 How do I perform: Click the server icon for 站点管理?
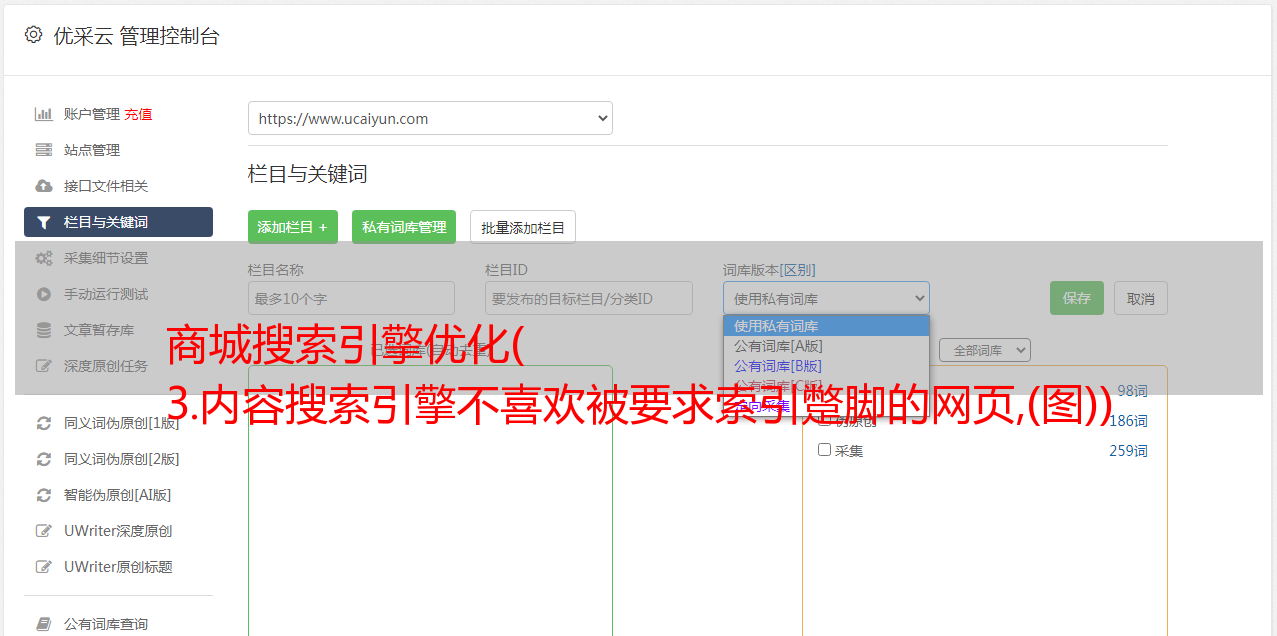pos(43,150)
